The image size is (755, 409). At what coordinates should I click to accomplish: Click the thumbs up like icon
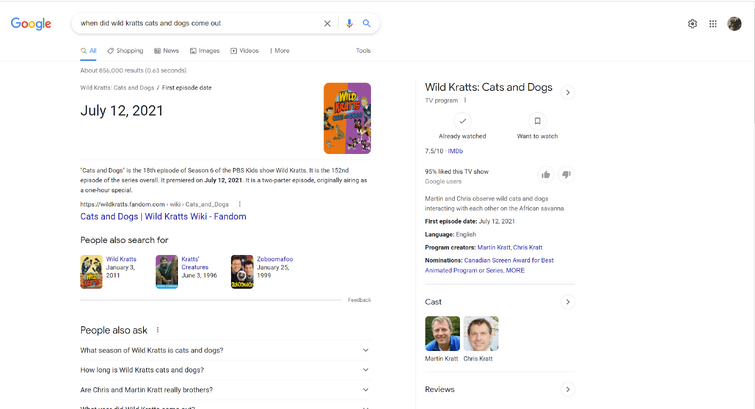546,175
